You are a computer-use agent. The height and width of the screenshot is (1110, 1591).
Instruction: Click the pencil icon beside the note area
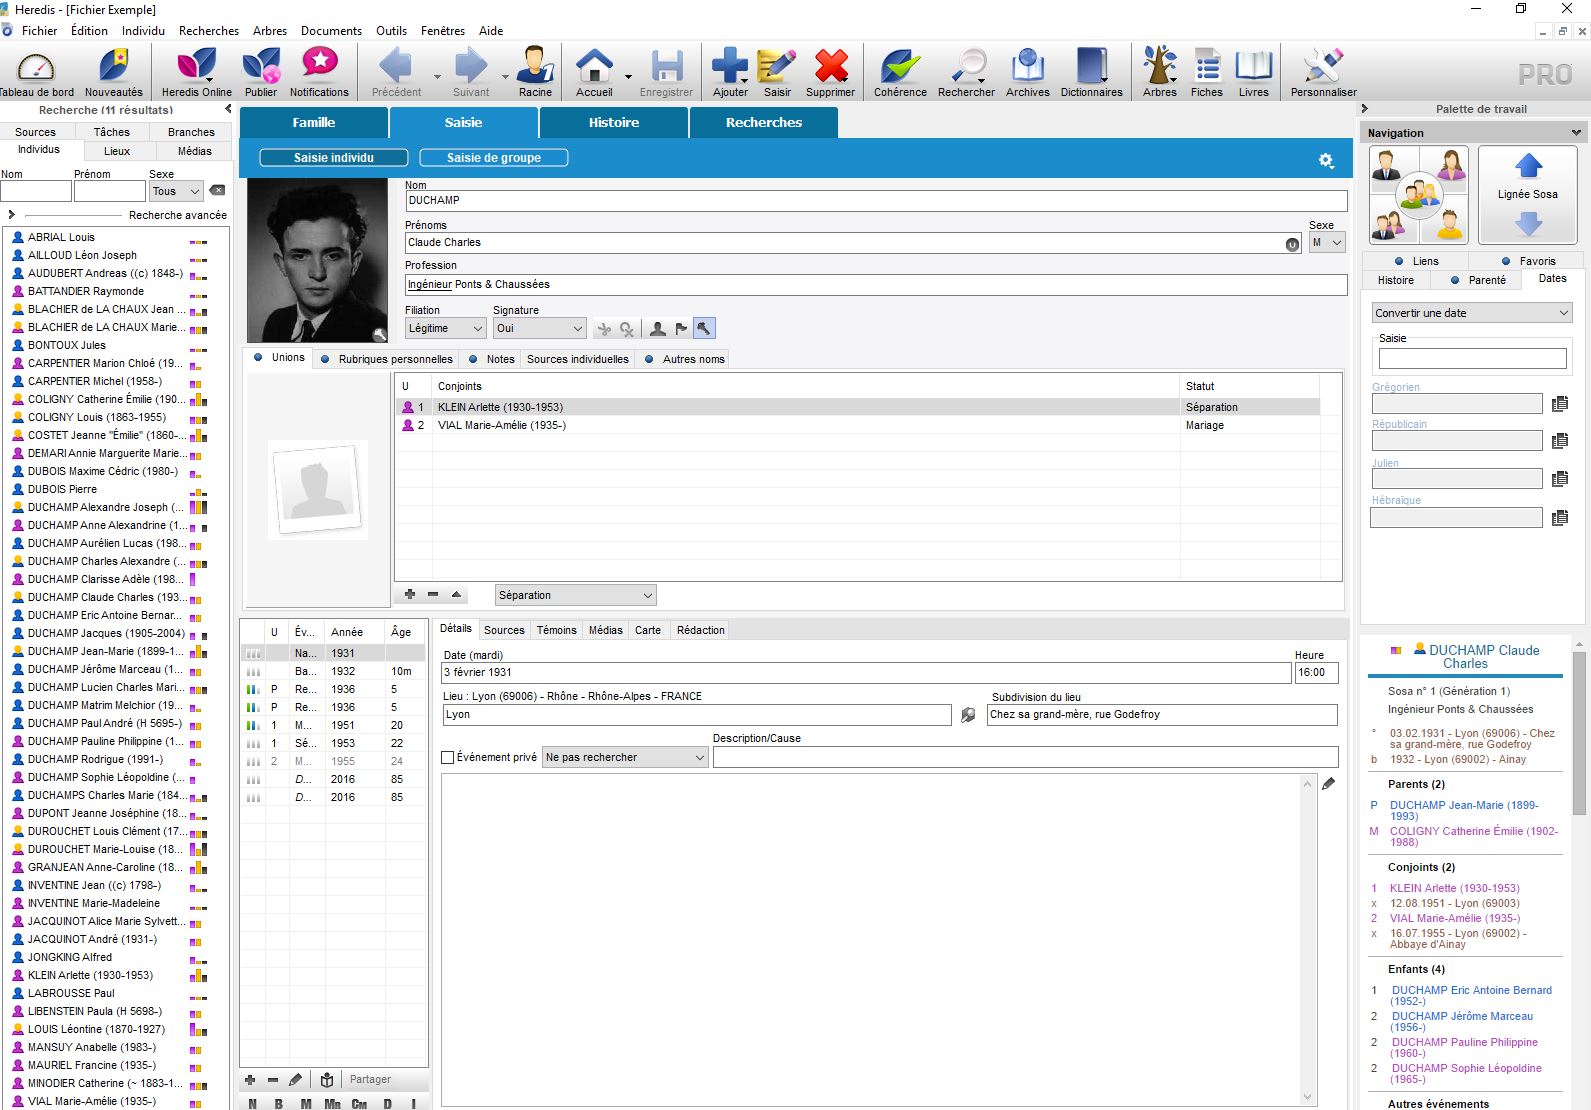tap(1329, 784)
